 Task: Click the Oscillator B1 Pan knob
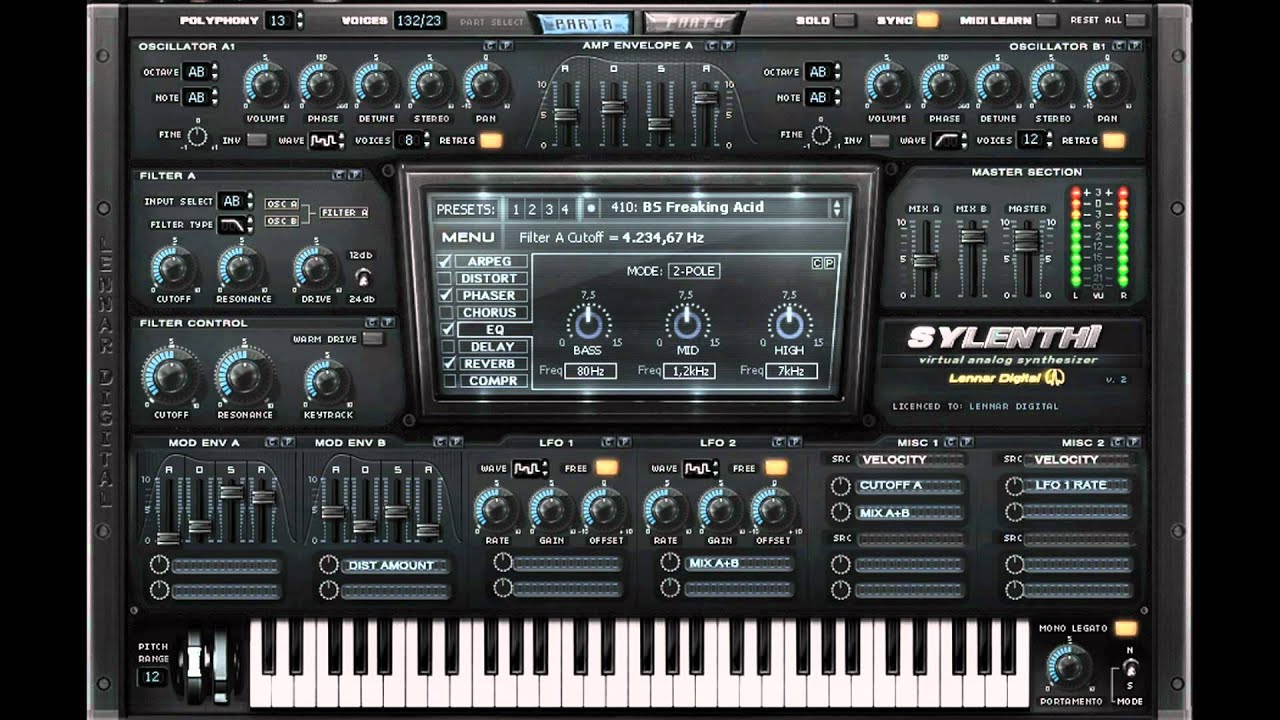[x=1107, y=85]
